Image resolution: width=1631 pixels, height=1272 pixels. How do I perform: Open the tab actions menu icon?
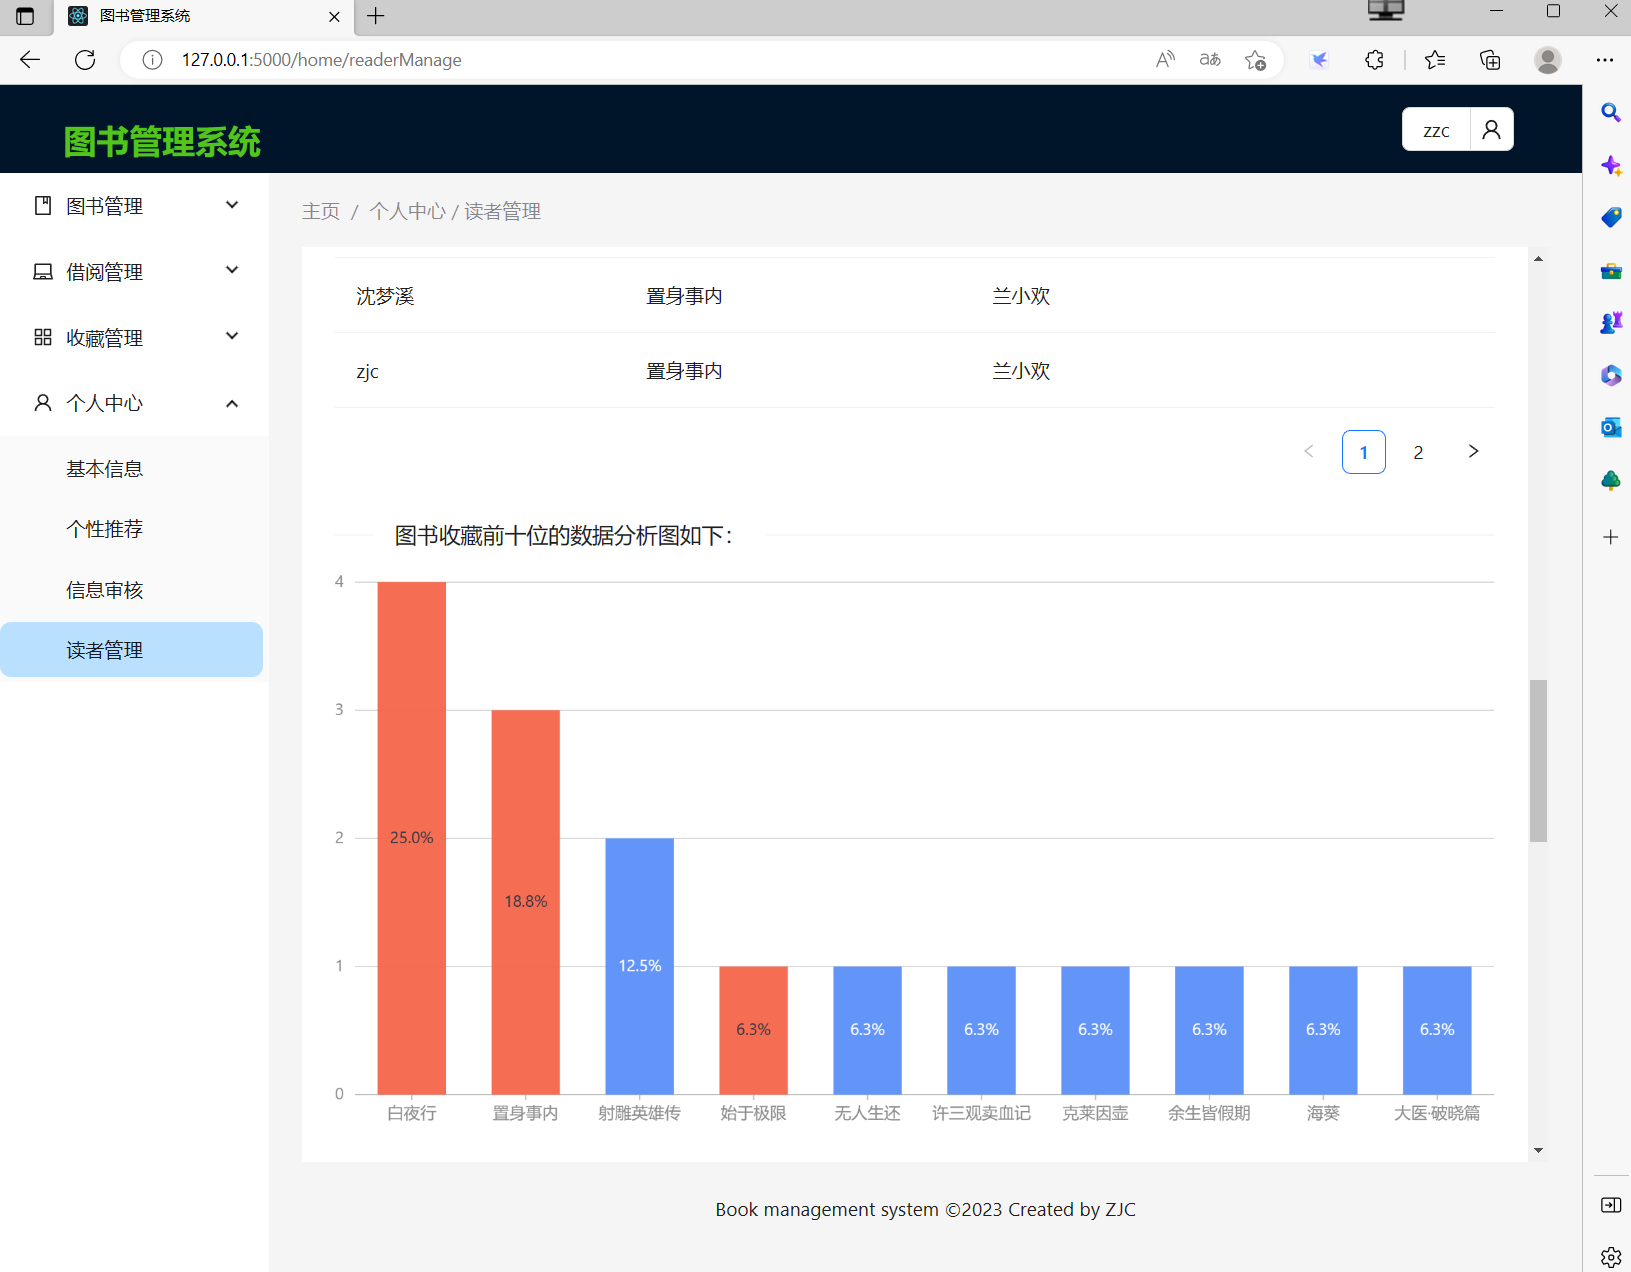click(25, 16)
